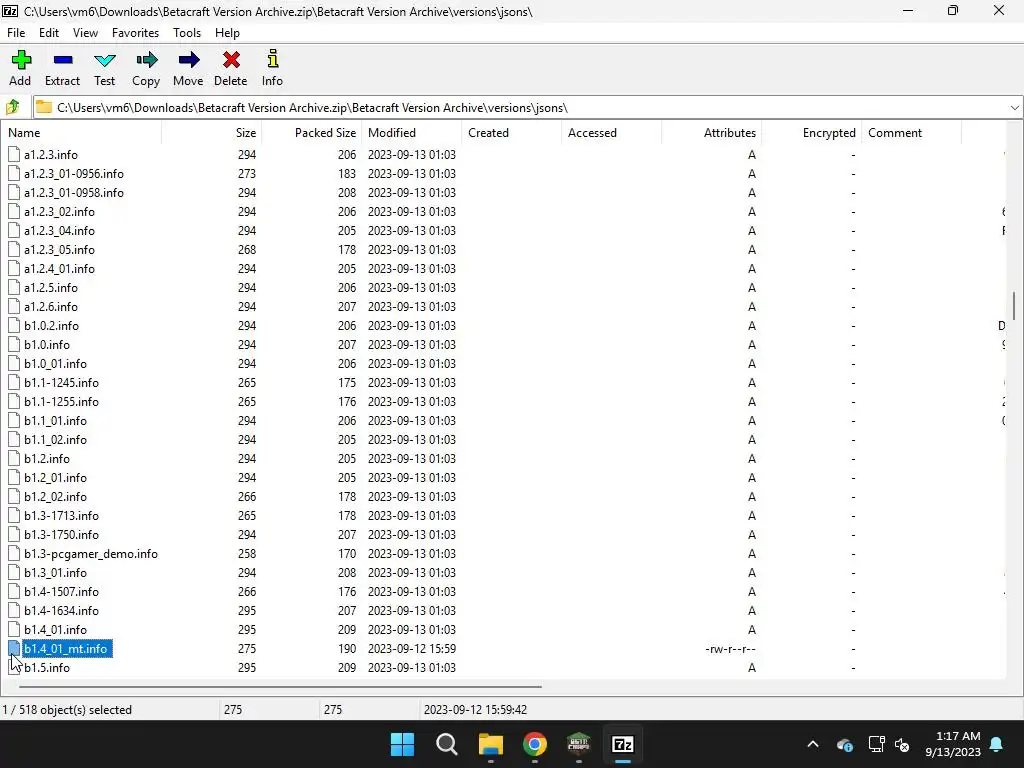This screenshot has width=1024, height=768.
Task: Open the Help menu
Action: coord(227,33)
